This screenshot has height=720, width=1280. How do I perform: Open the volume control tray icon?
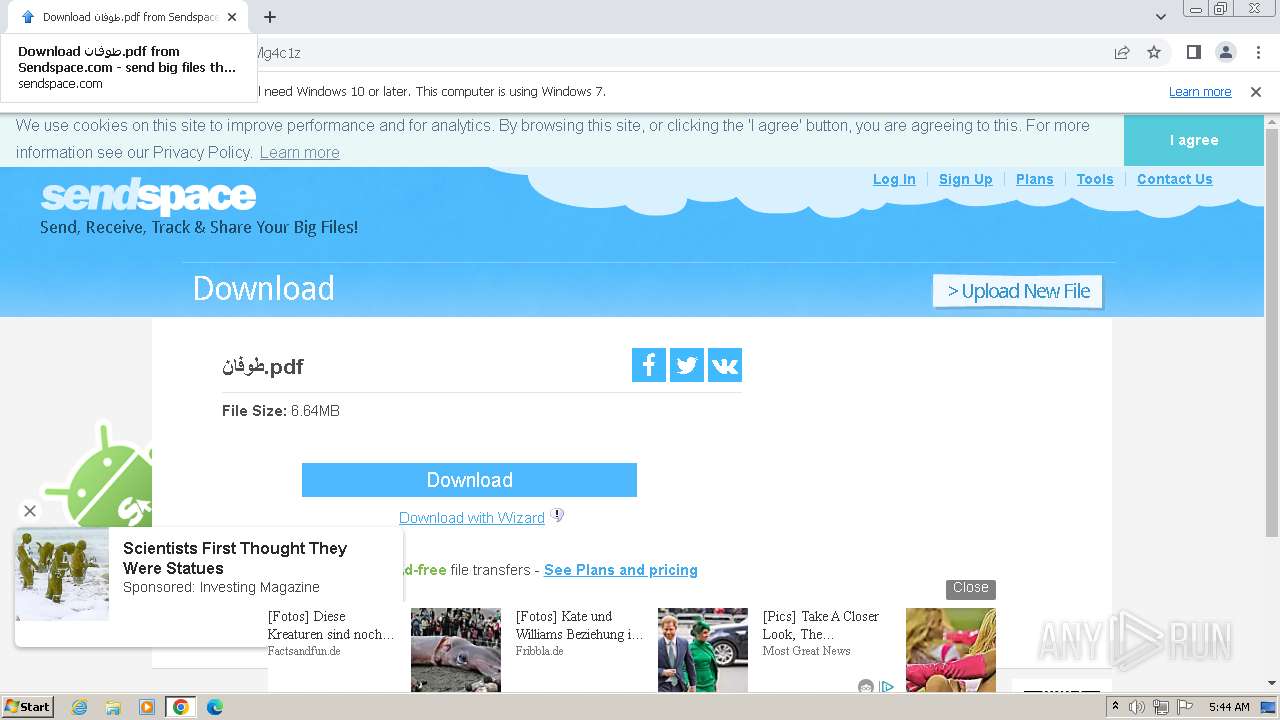click(1137, 707)
